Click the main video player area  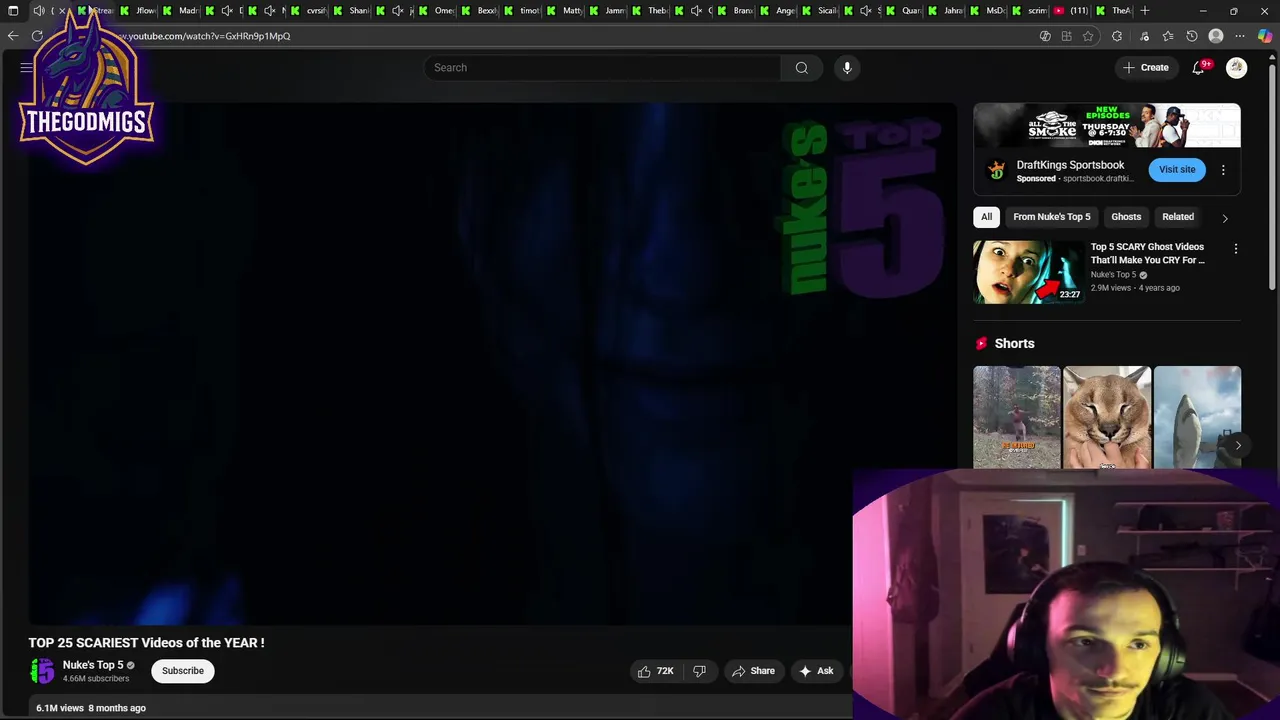493,365
